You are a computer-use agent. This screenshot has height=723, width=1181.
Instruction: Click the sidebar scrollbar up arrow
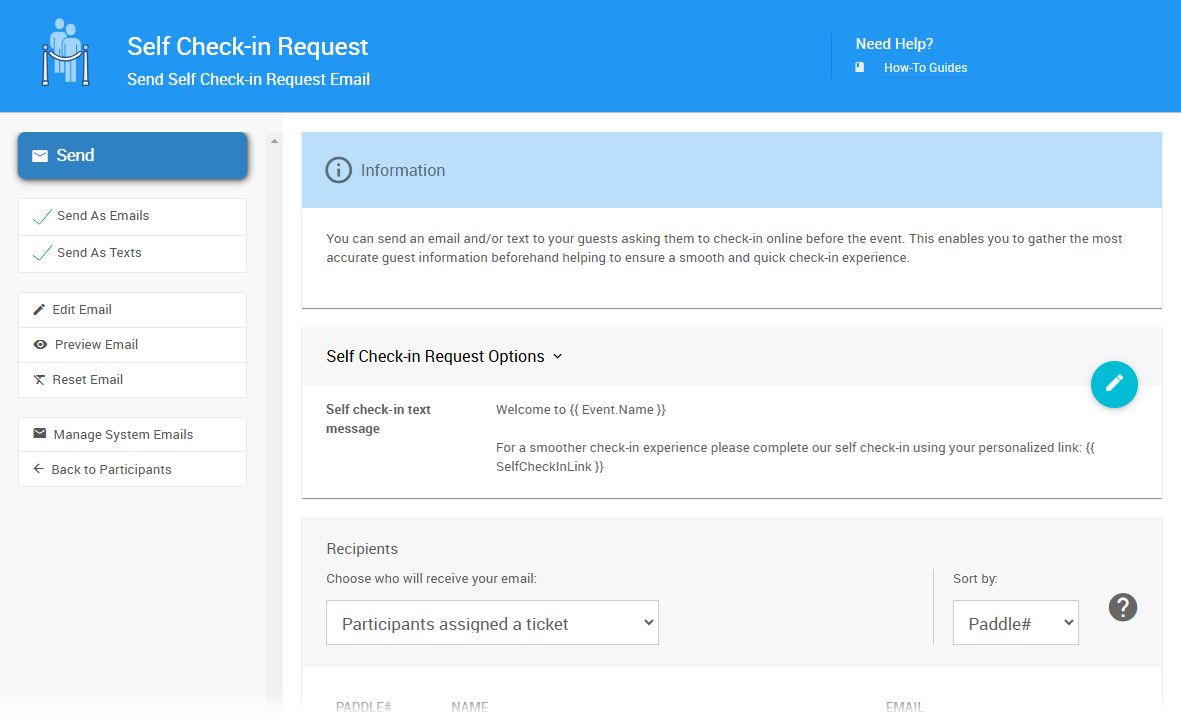click(274, 141)
